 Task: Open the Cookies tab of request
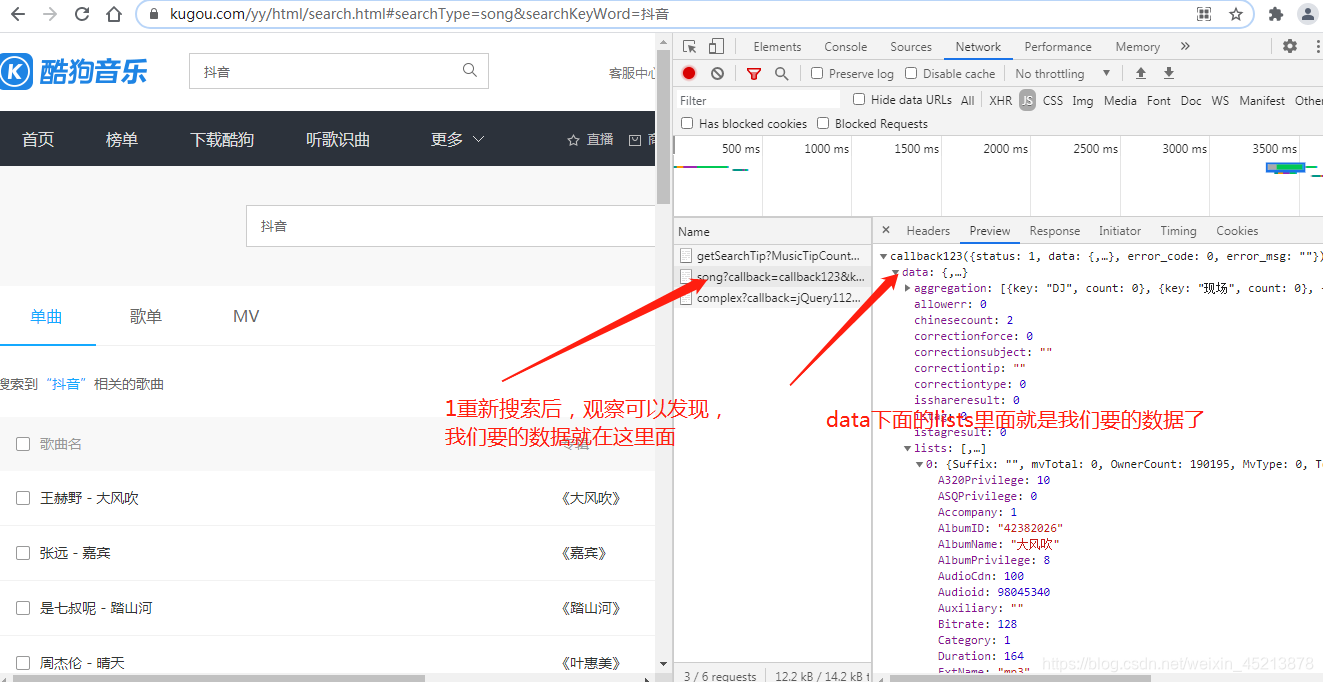click(x=1237, y=230)
